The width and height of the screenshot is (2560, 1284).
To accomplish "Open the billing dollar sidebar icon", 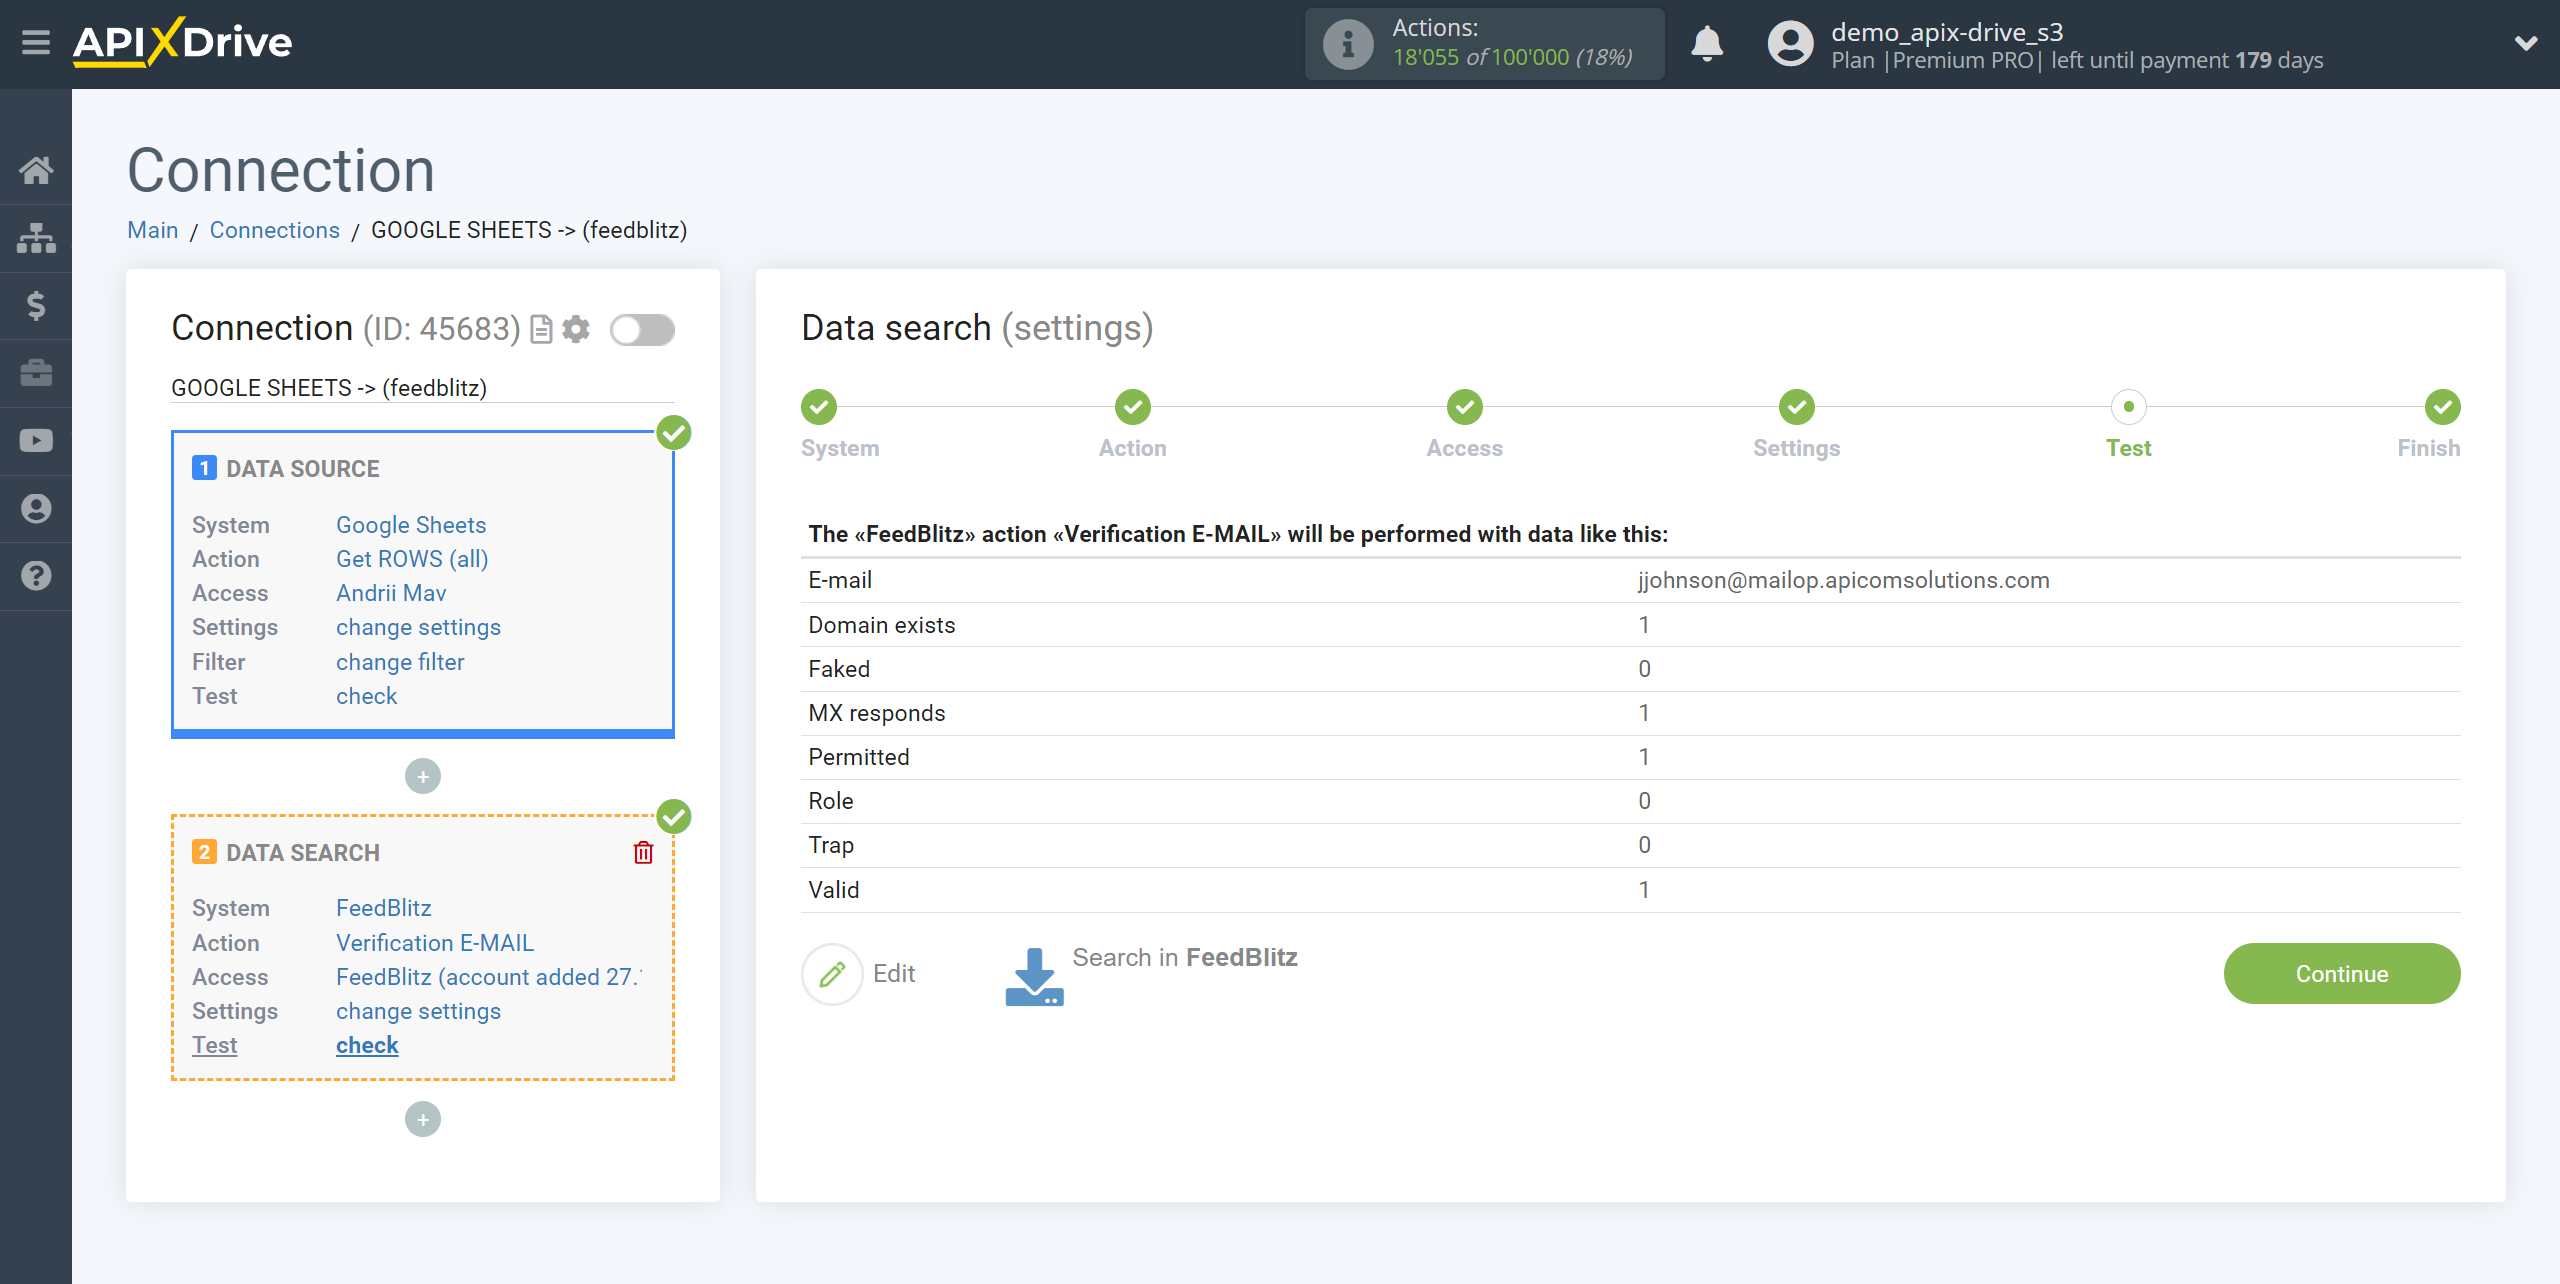I will tap(36, 305).
